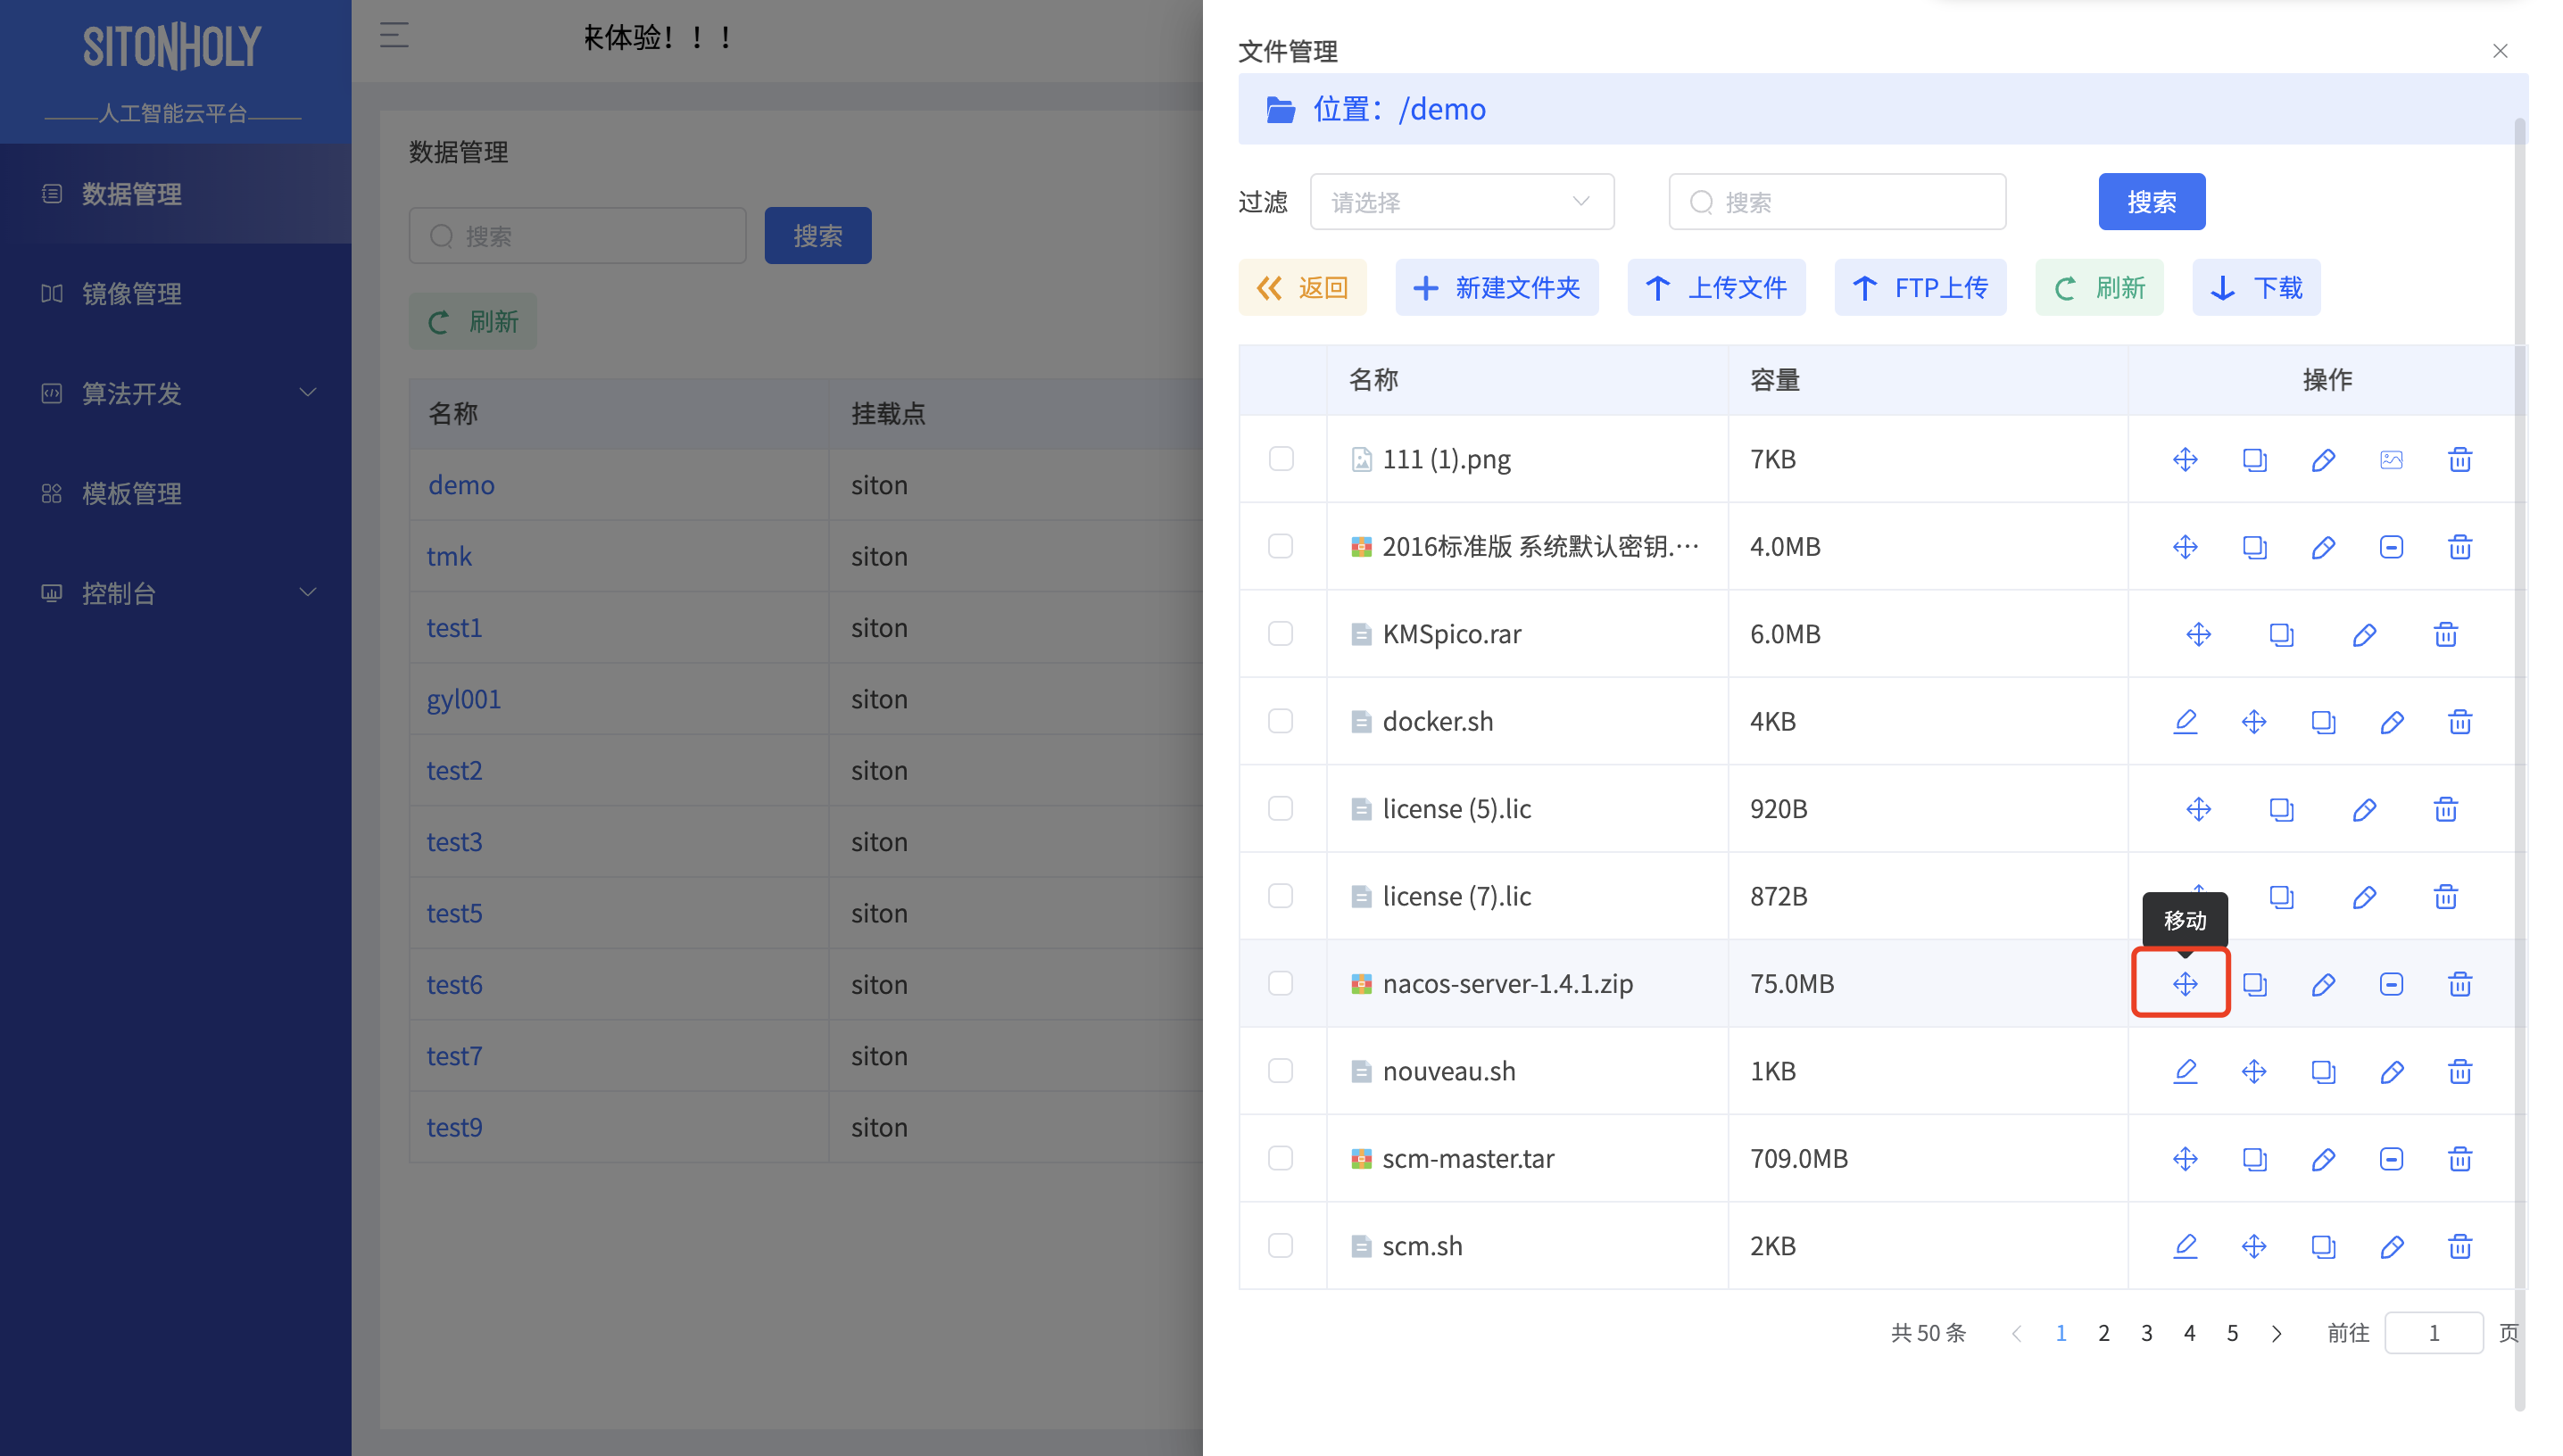2563x1456 pixels.
Task: Click the move icon for license (5).lic
Action: 2198,809
